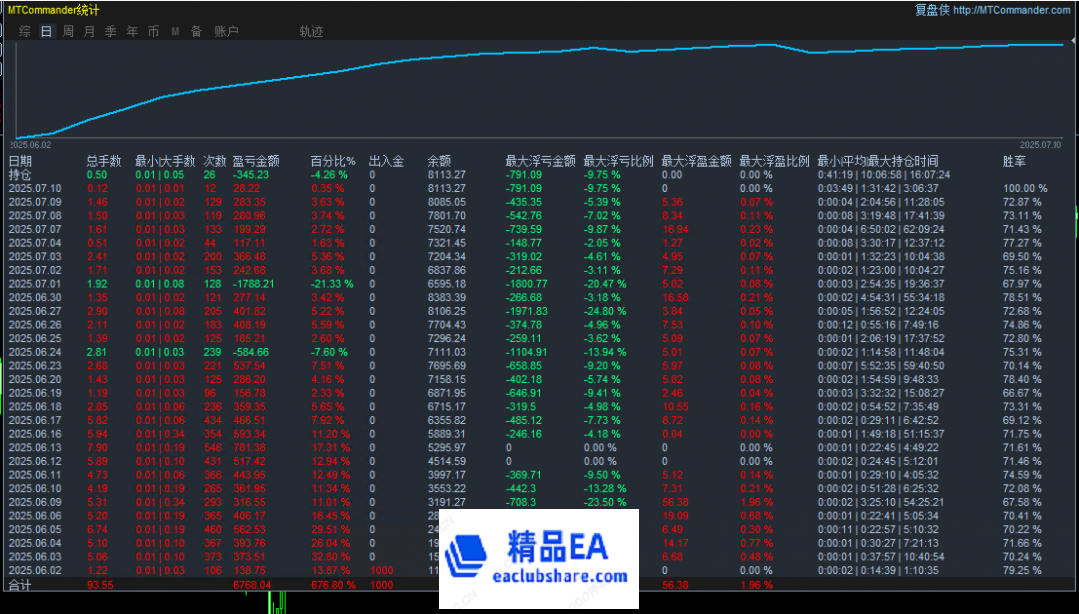
Task: Select the 2025.07.01 row date
Action: tap(35, 284)
